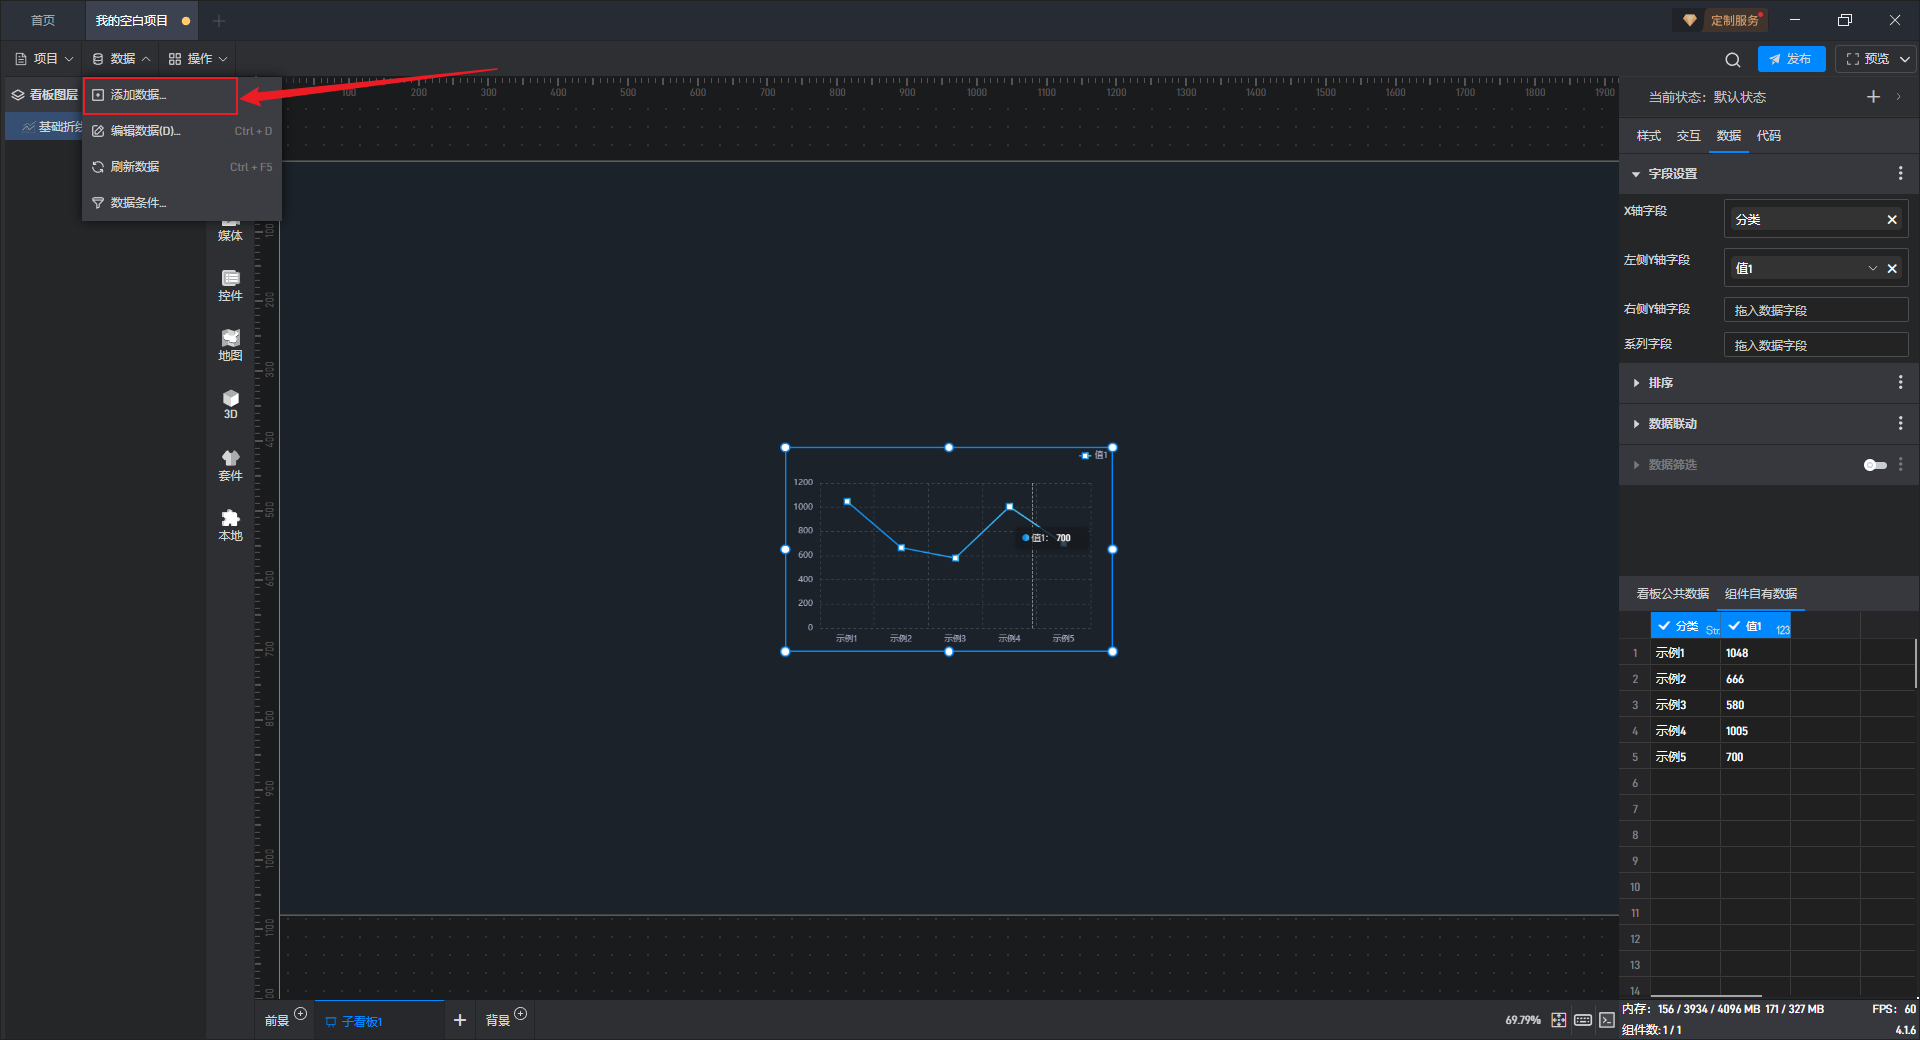Click the 69.79% zoom level
Image resolution: width=1920 pixels, height=1040 pixels.
click(1522, 1020)
